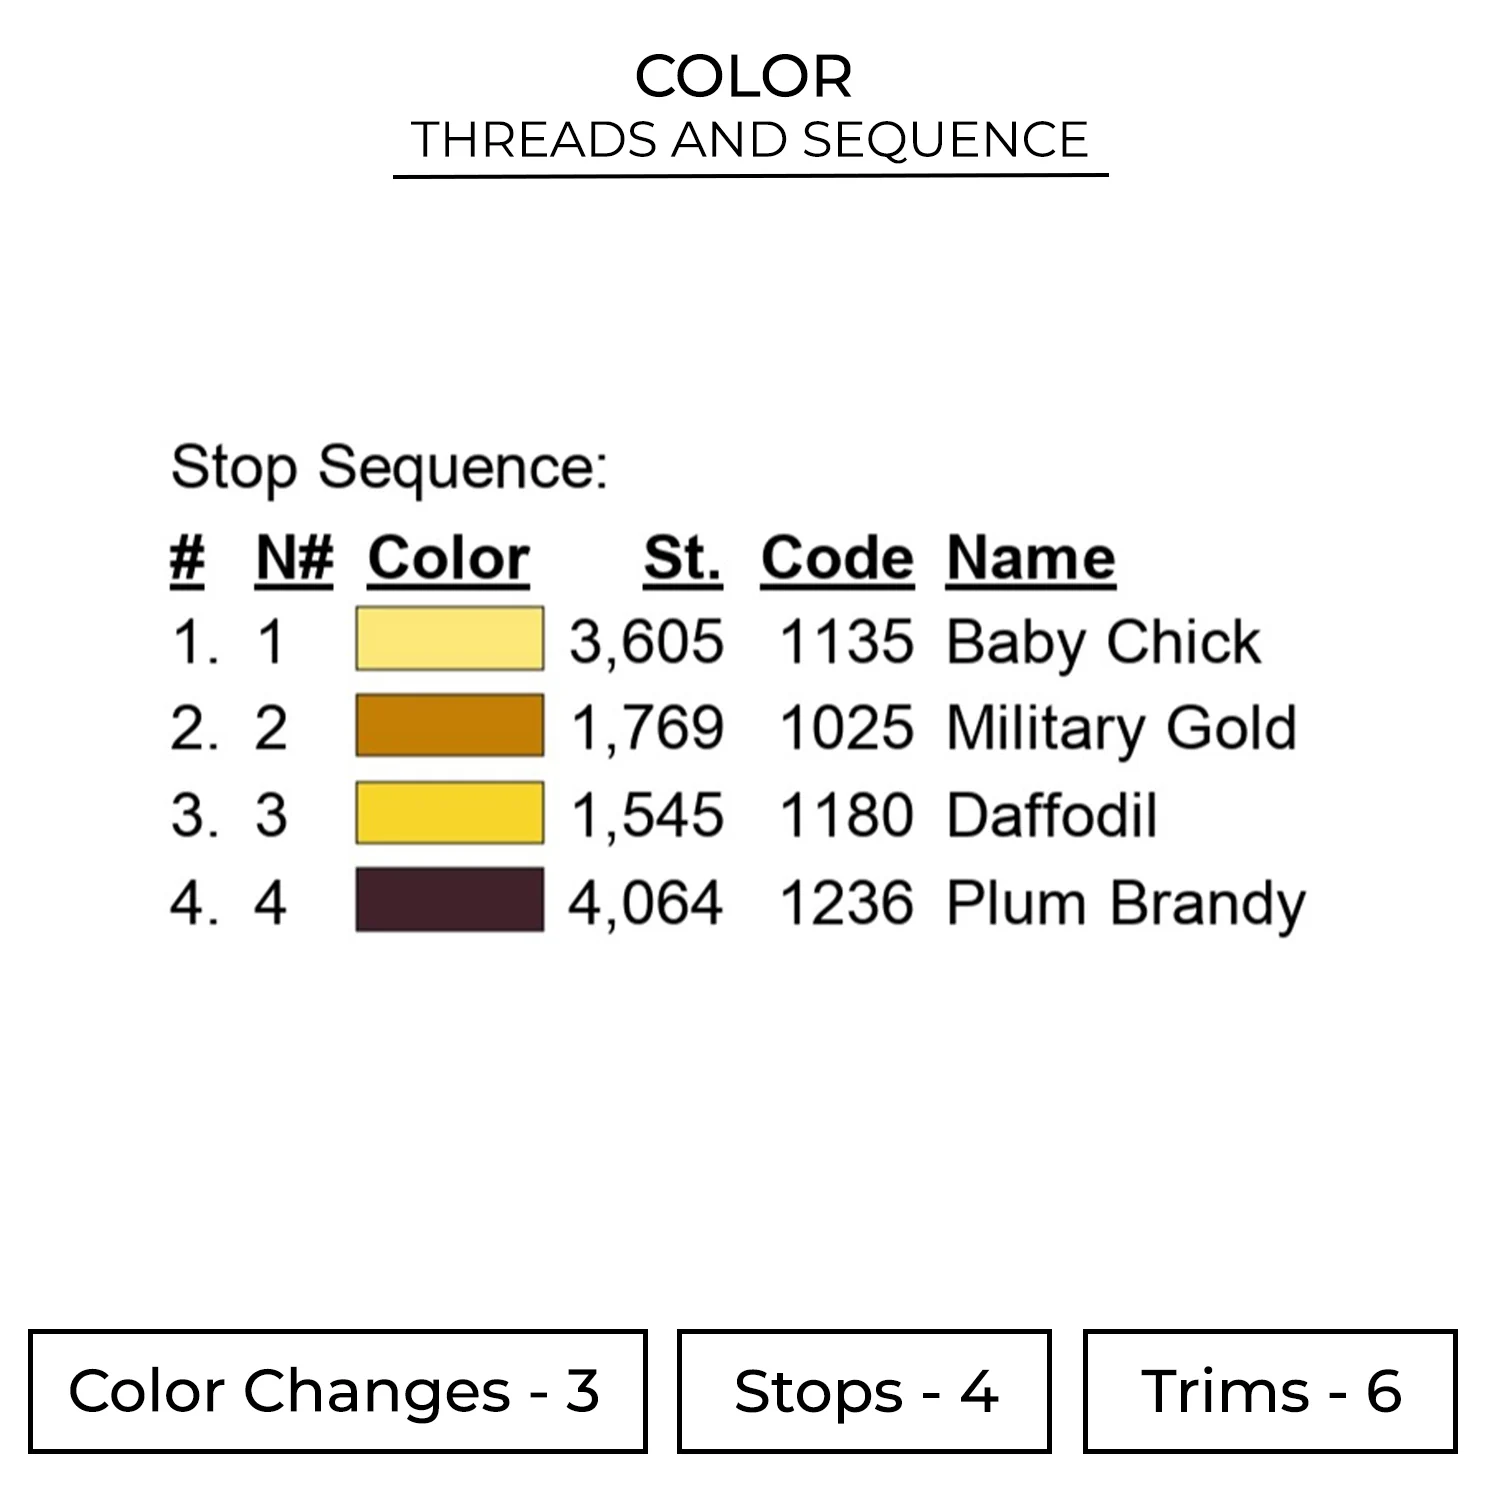Click thread code 1135

tap(846, 641)
